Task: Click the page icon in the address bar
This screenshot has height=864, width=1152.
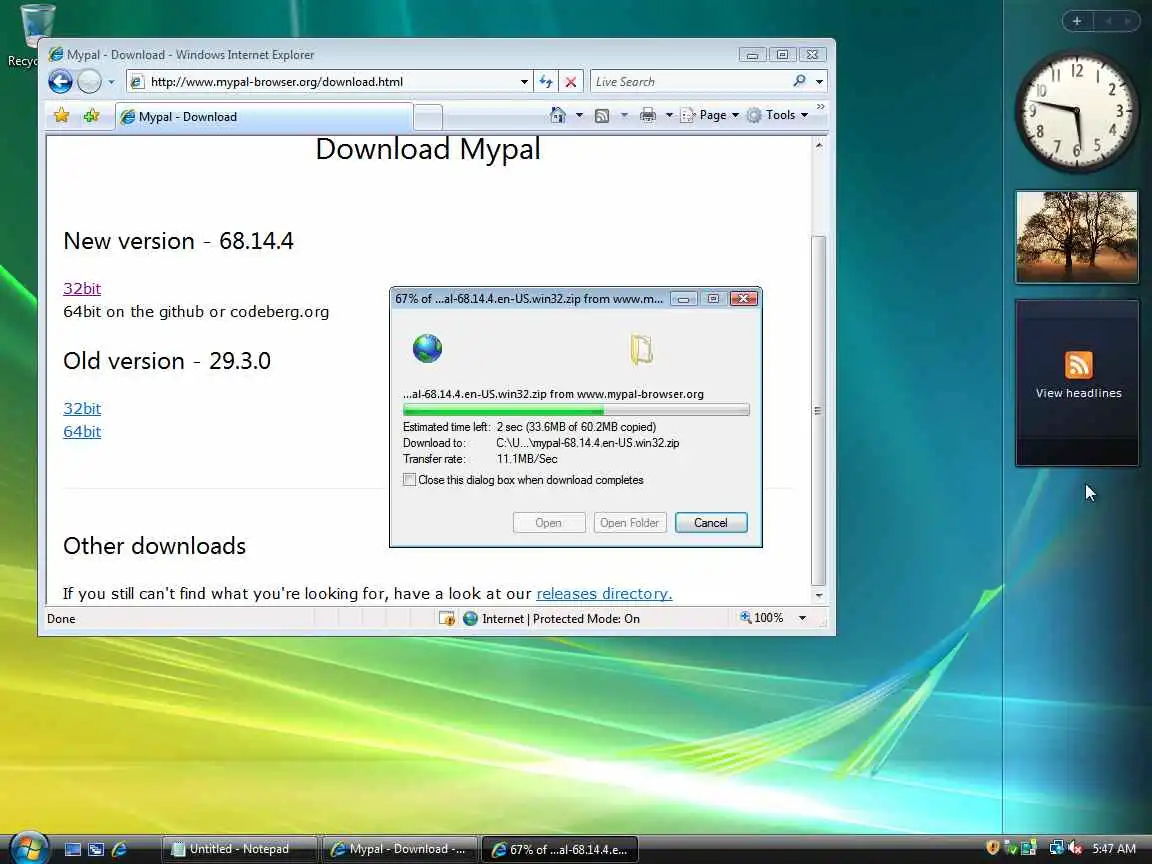Action: coord(137,82)
